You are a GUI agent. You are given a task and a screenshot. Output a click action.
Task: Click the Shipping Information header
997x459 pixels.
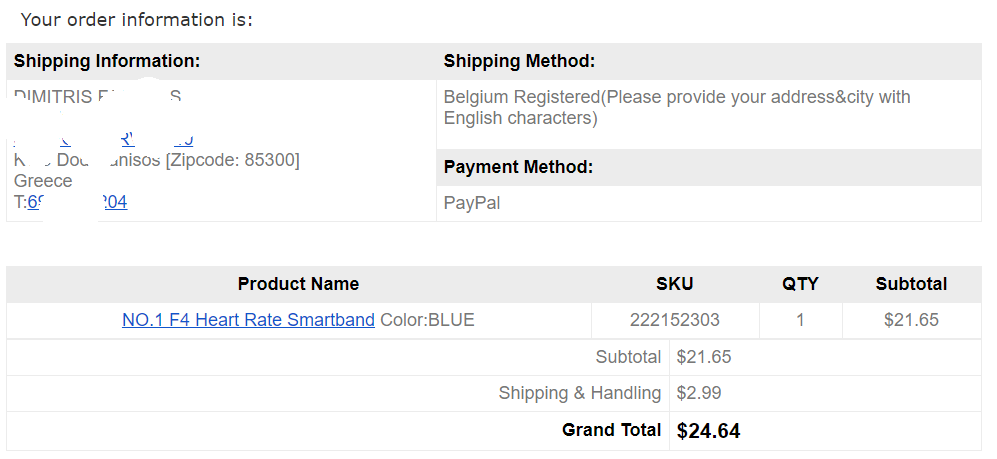pyautogui.click(x=107, y=61)
